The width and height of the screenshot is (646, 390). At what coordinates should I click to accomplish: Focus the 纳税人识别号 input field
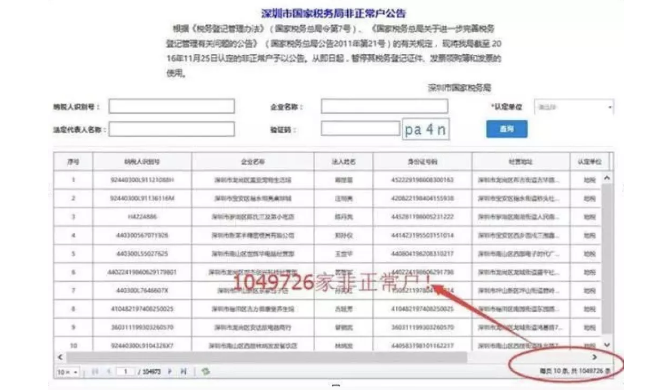172,106
